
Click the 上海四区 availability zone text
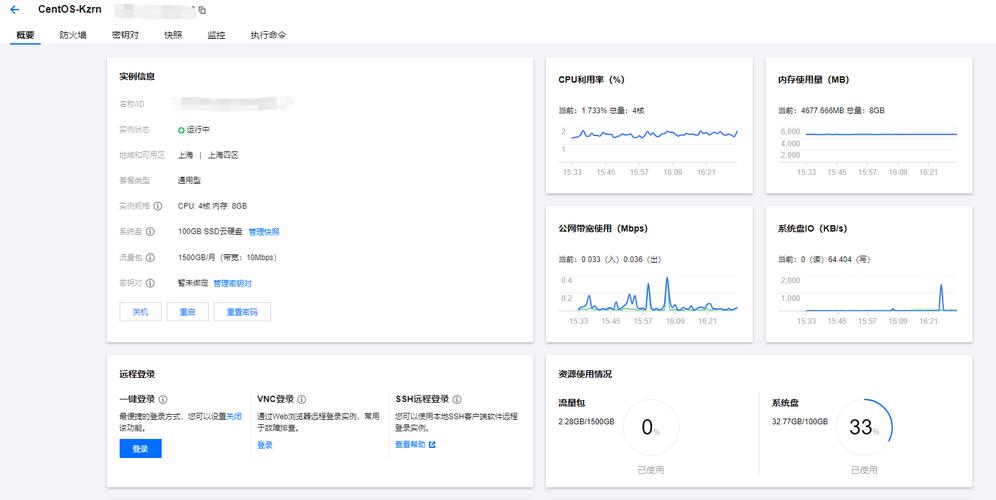(223, 155)
